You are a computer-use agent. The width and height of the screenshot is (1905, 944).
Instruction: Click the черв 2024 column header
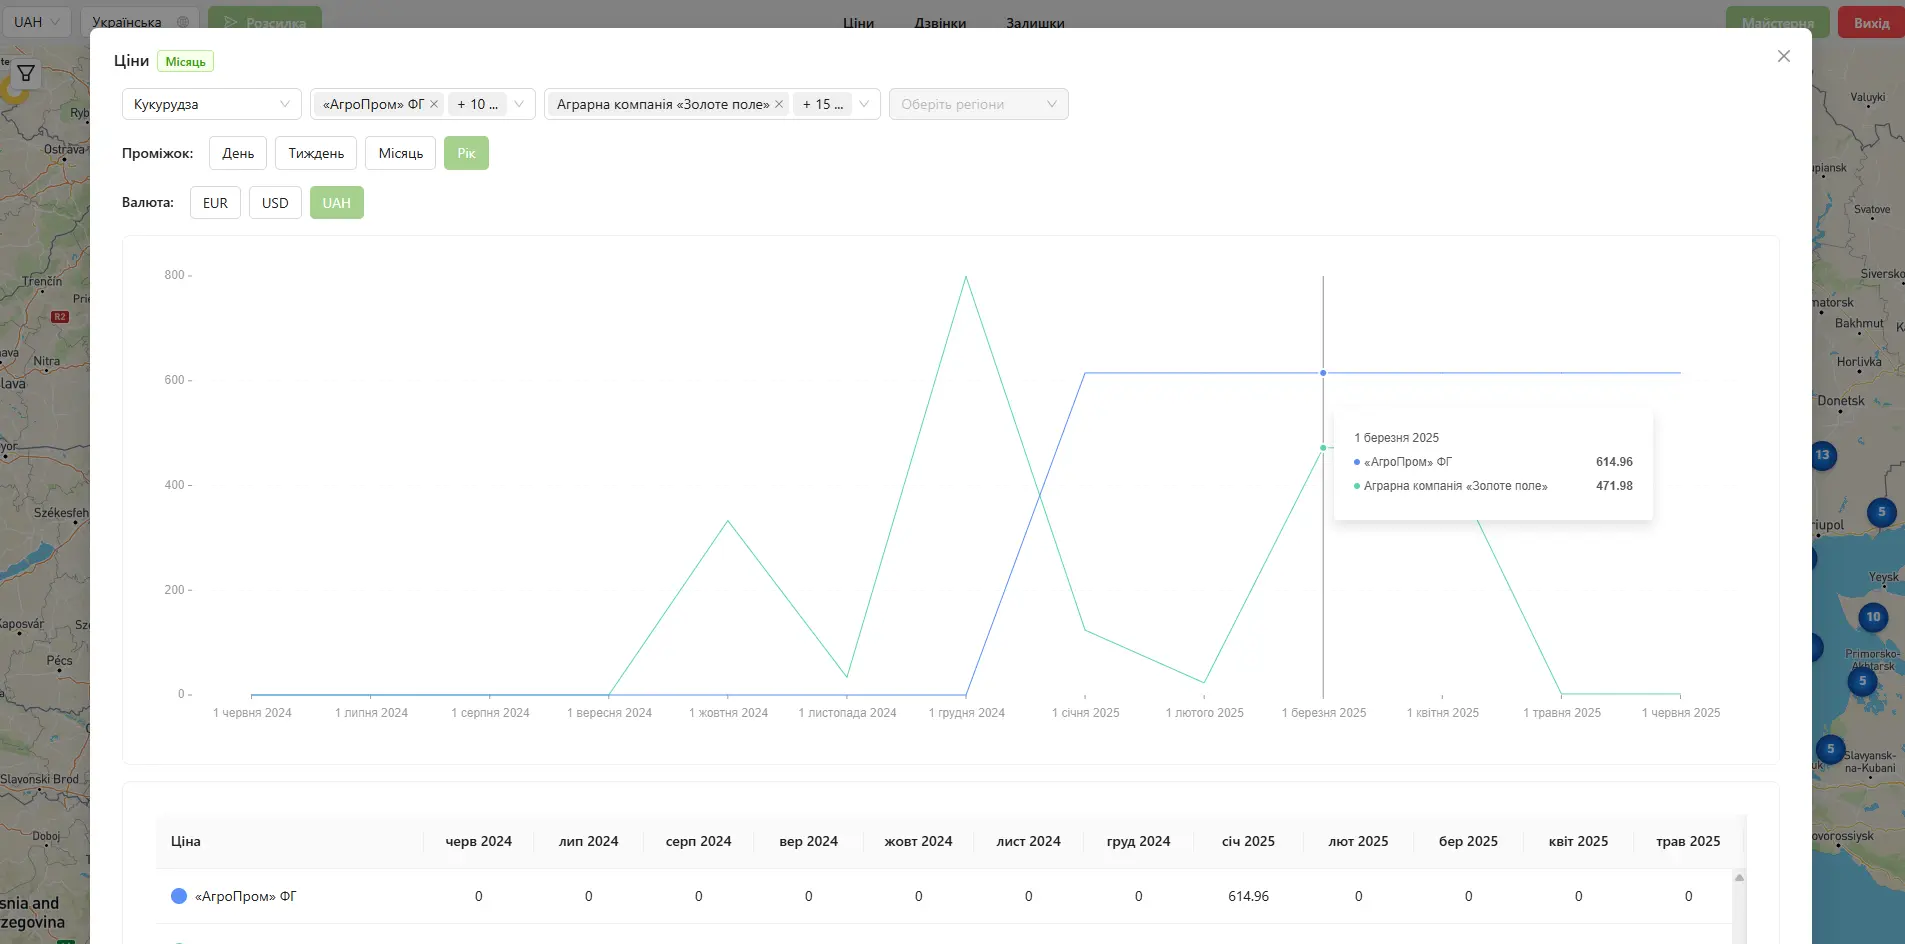click(x=478, y=841)
